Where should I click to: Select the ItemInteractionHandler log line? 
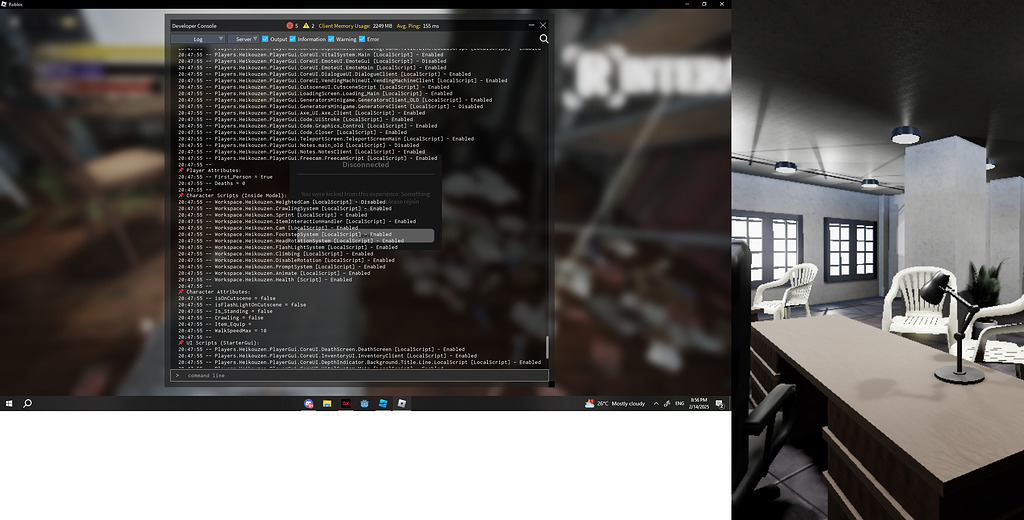pos(297,221)
